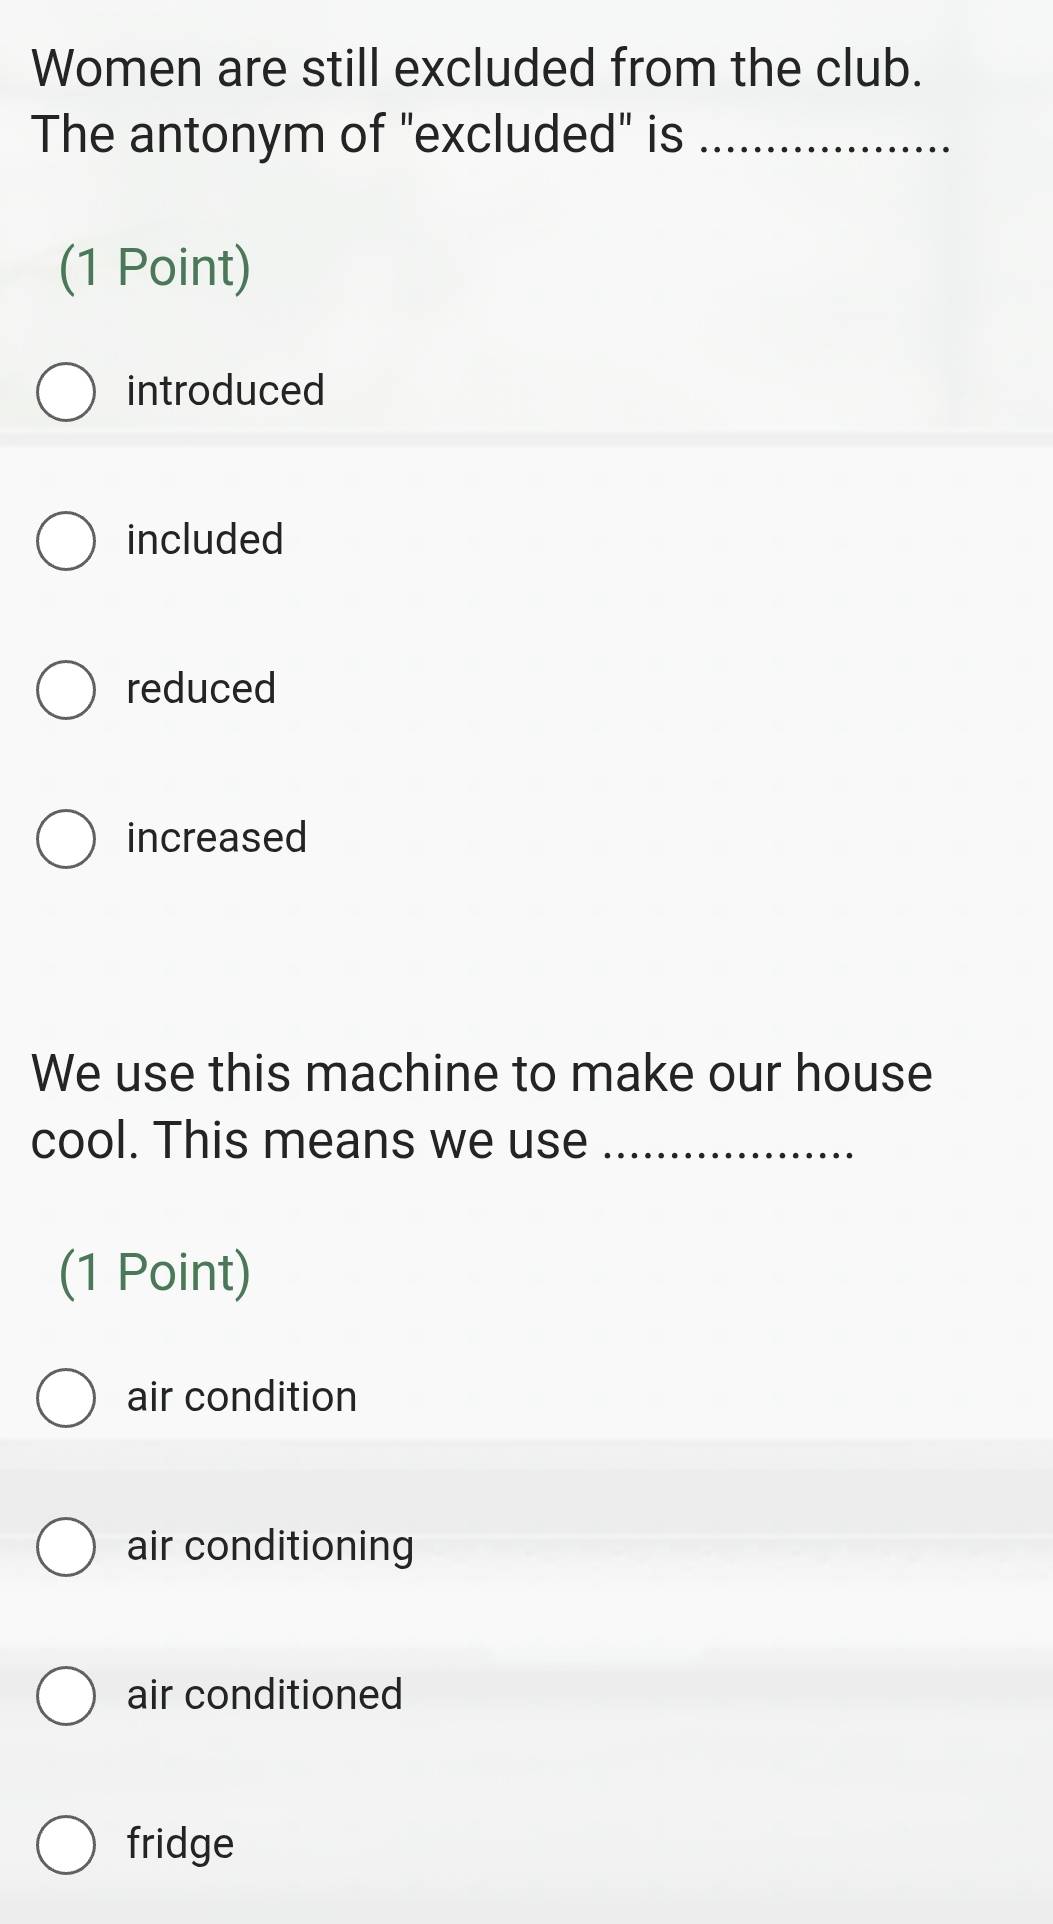Image resolution: width=1053 pixels, height=1924 pixels.
Task: Tap the "air conditioning" option text
Action: (x=270, y=1545)
